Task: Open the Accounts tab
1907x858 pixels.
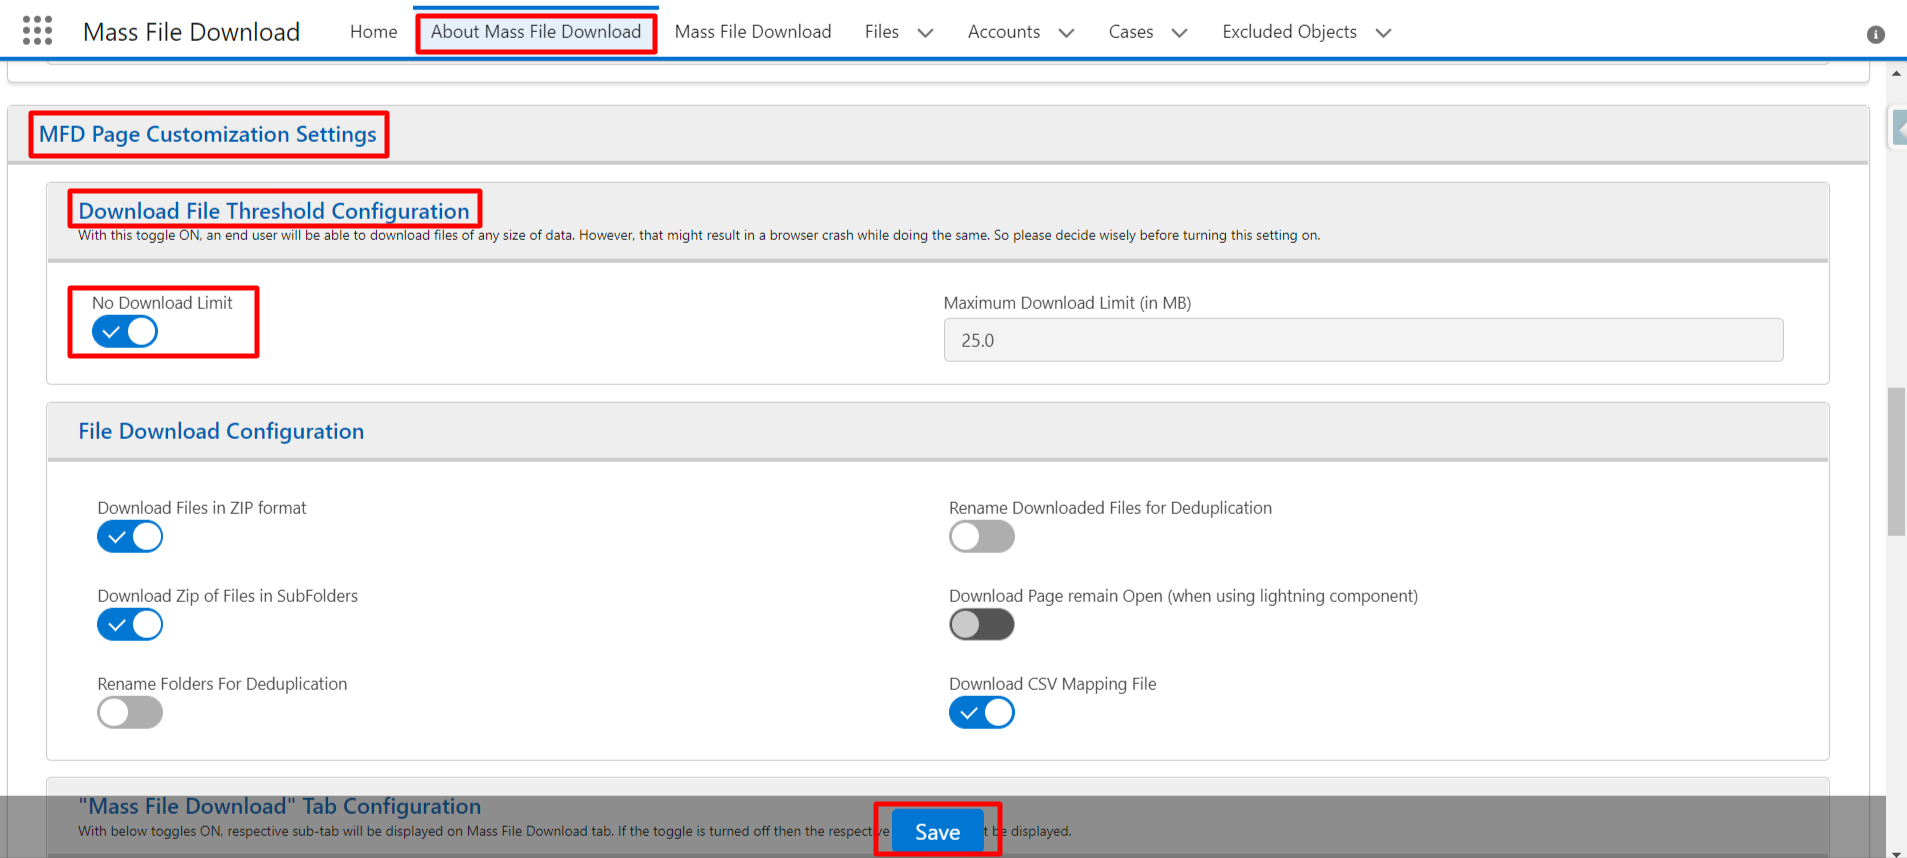Action: 1004,32
